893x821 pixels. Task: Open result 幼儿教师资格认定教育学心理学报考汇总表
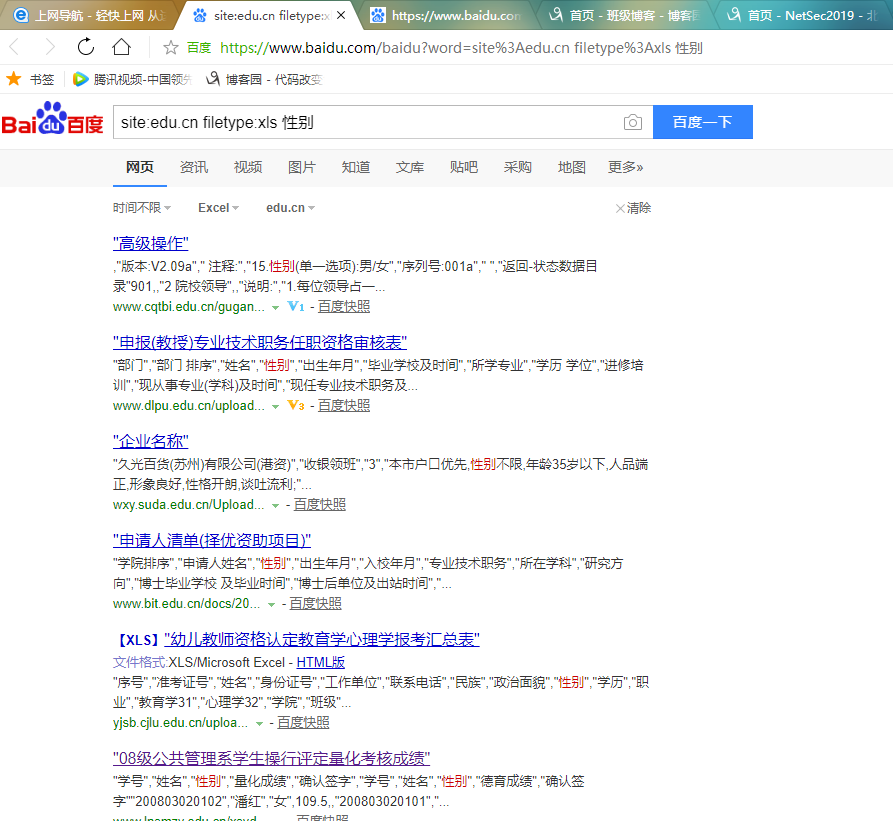point(322,639)
